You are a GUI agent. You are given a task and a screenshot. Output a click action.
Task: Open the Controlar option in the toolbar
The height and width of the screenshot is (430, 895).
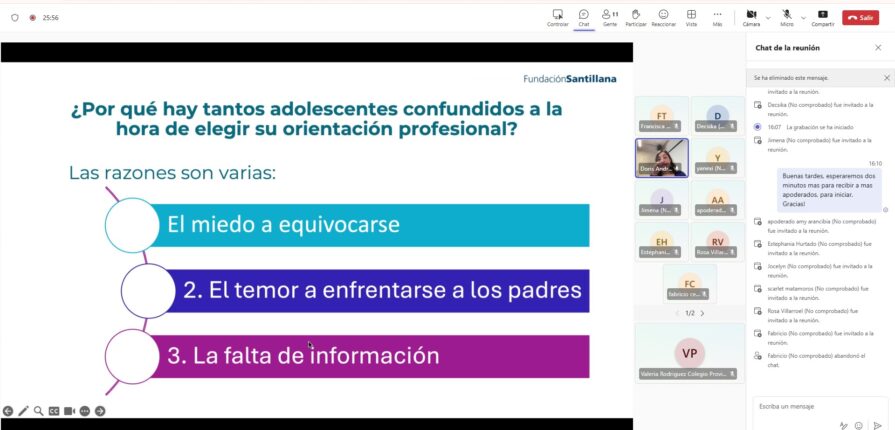(x=557, y=17)
